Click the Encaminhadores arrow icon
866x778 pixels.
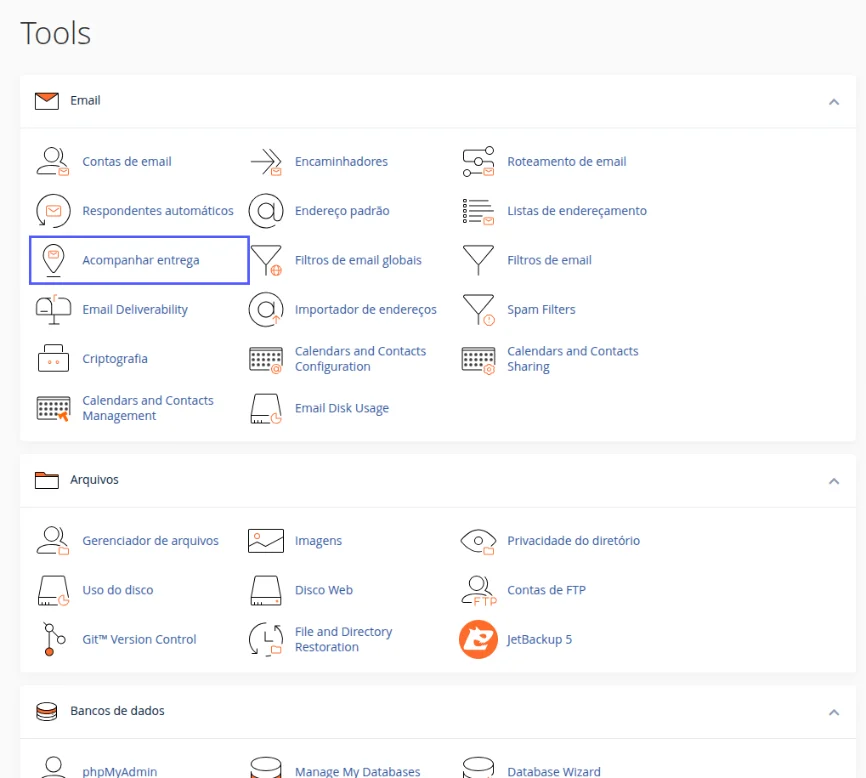click(266, 162)
